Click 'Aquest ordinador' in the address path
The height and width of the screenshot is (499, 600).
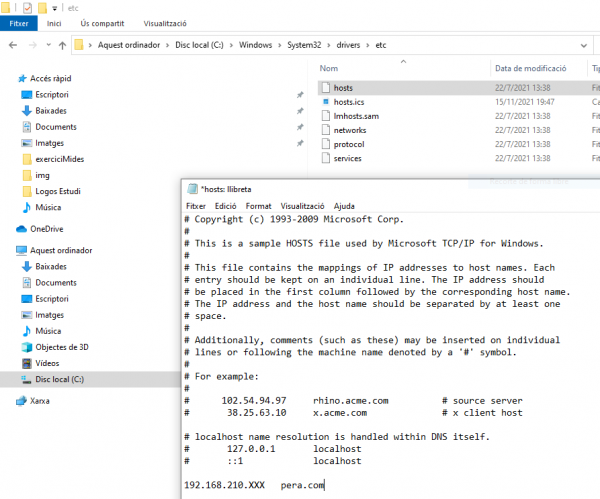tap(129, 45)
